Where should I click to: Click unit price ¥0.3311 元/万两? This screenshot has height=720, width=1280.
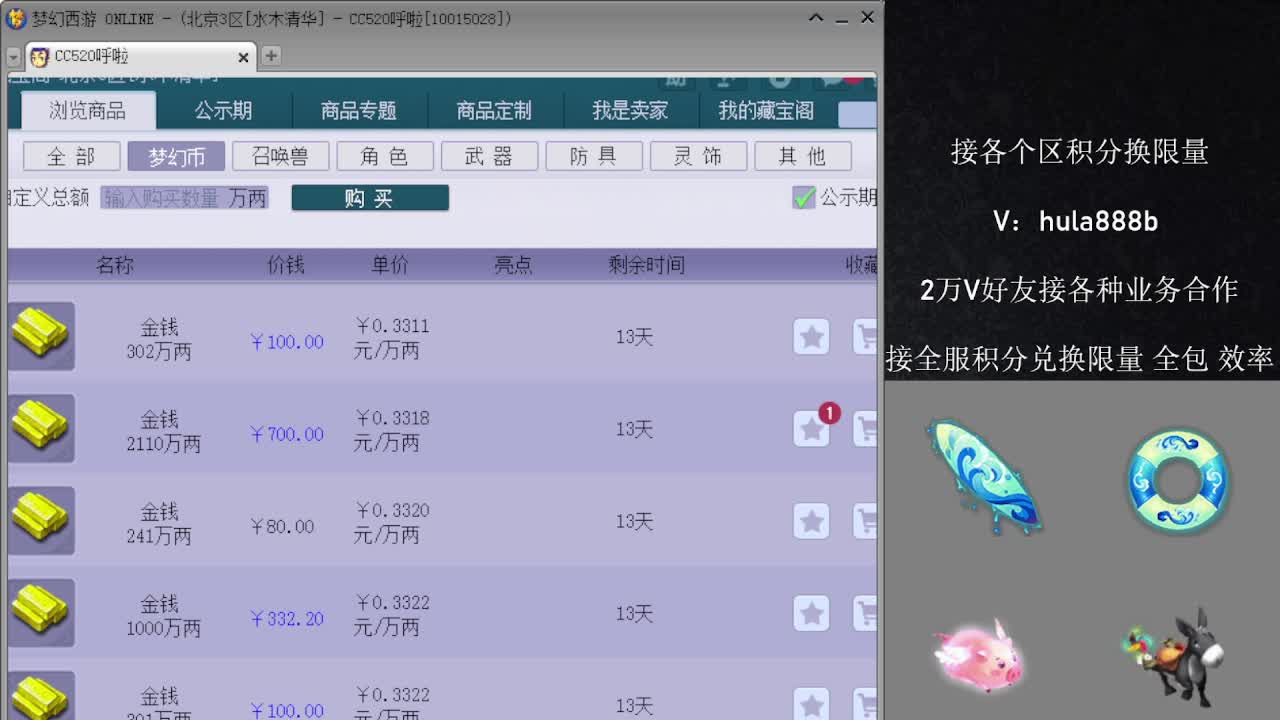click(x=391, y=338)
